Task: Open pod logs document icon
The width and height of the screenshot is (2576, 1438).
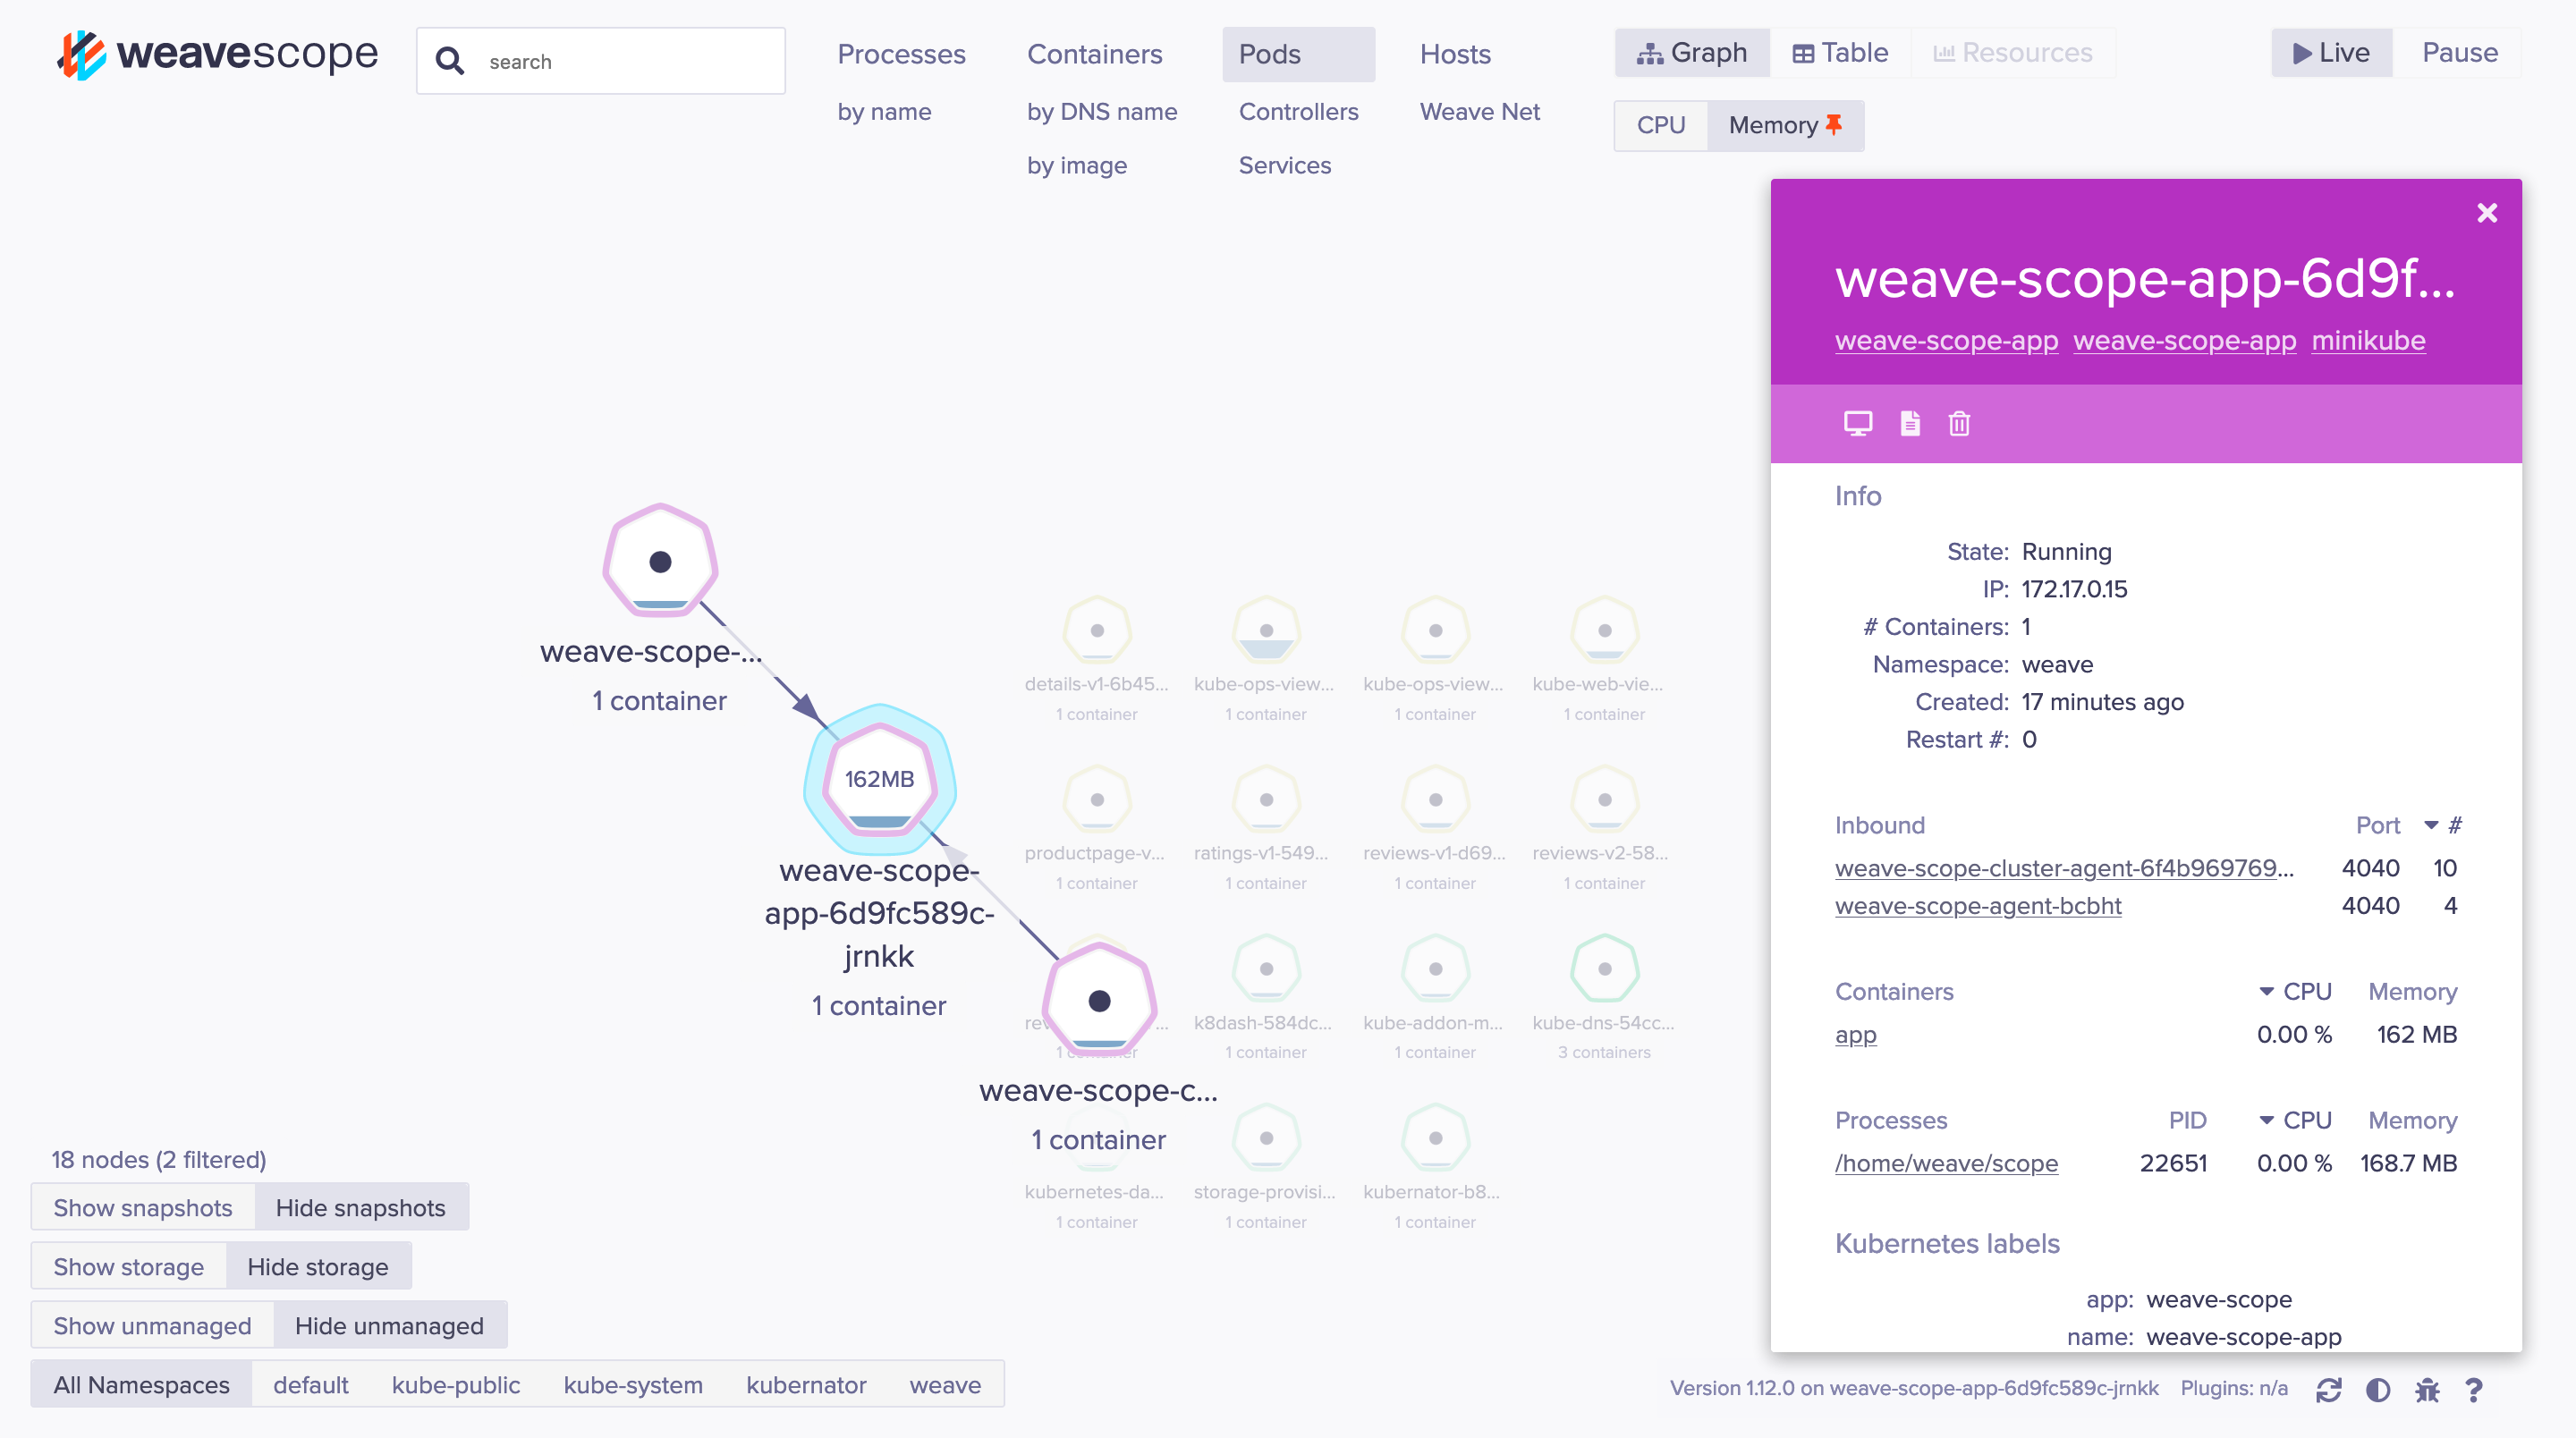Action: tap(1909, 423)
